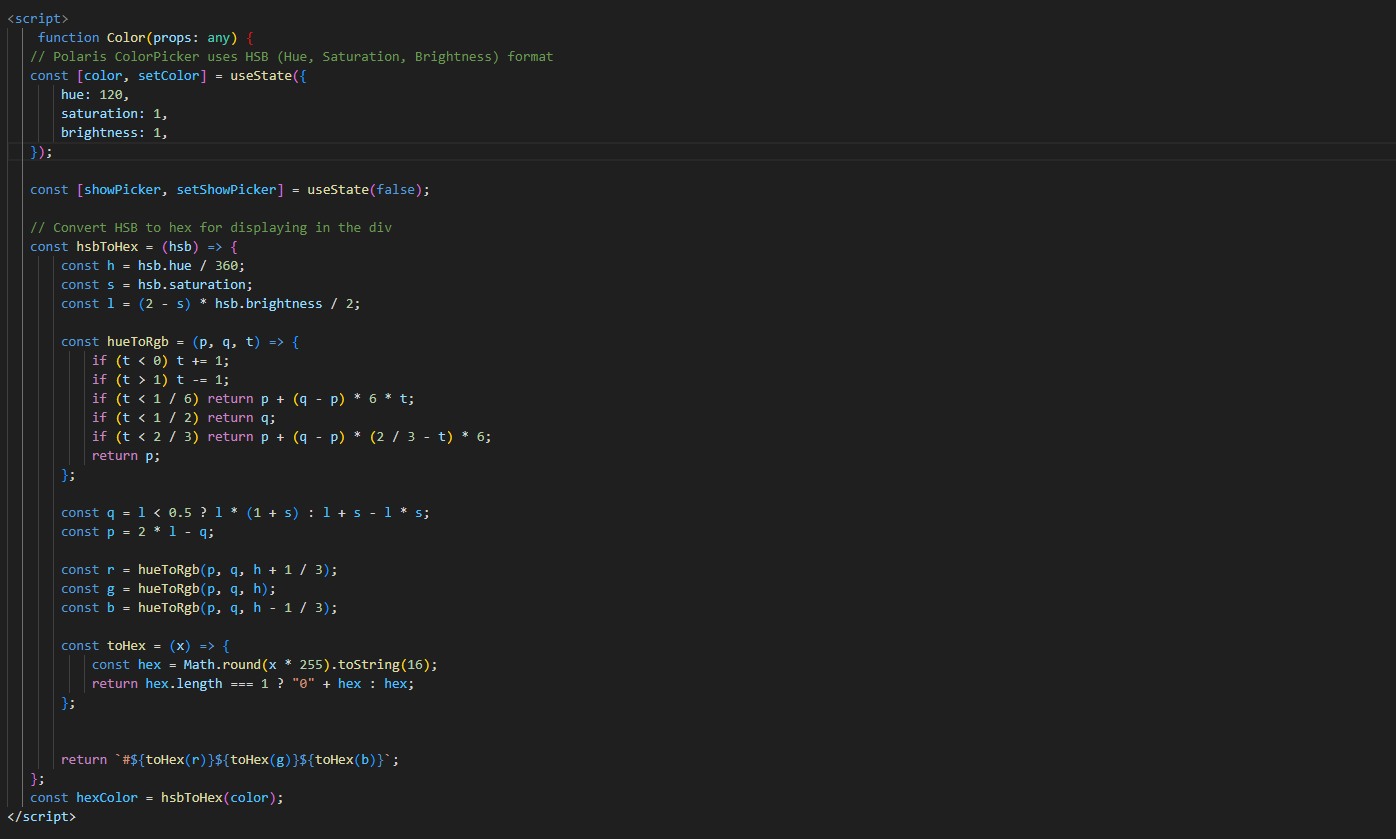Click the brightness: 1 property
This screenshot has width=1396, height=839.
114,132
